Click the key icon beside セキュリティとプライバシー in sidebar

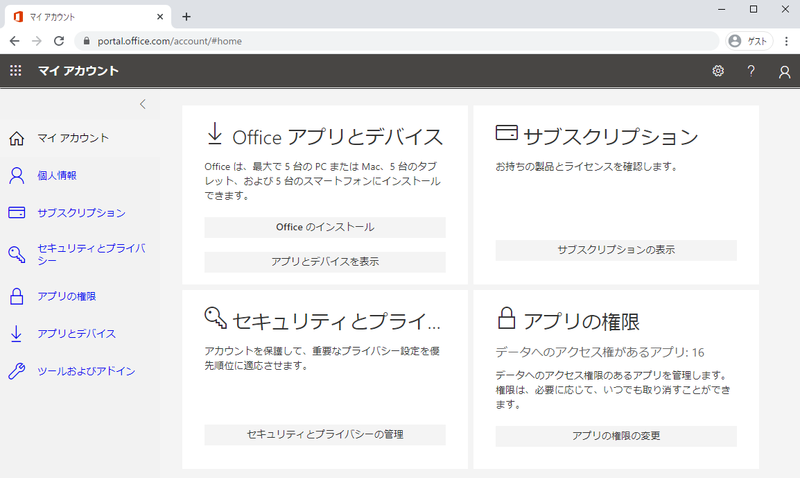[16, 254]
